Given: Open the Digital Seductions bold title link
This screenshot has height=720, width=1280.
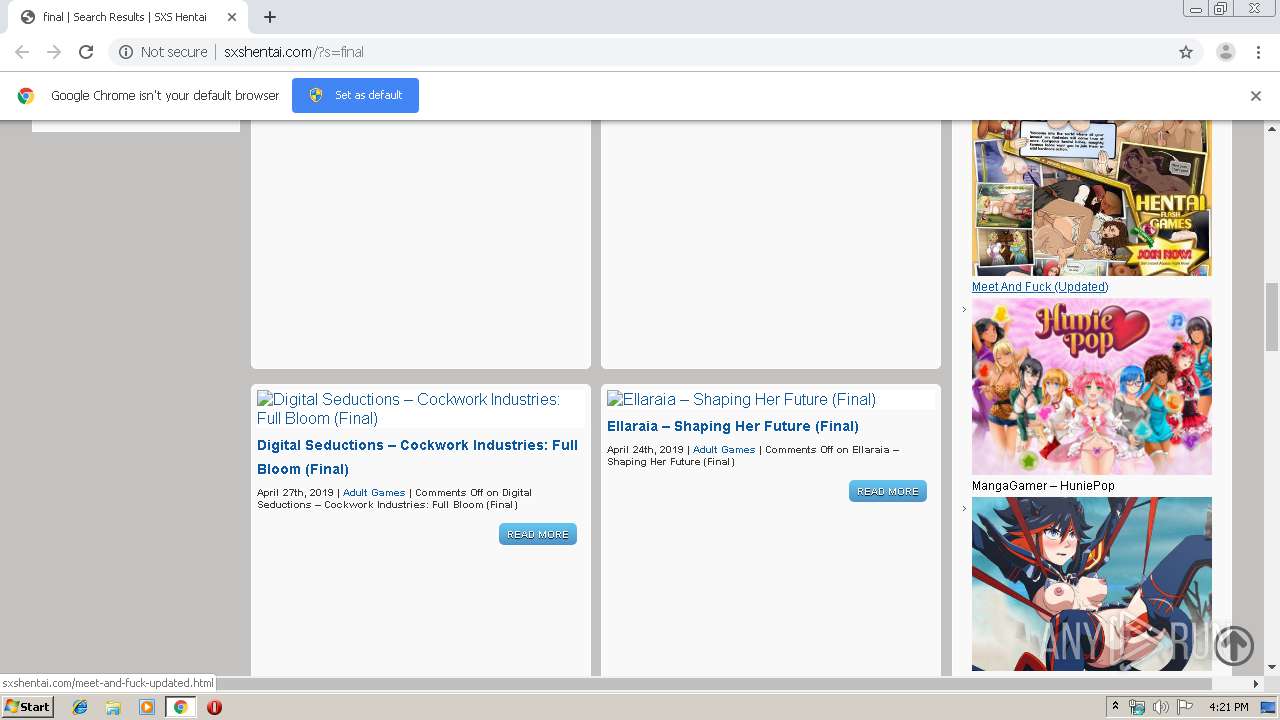Looking at the screenshot, I should click(x=417, y=457).
